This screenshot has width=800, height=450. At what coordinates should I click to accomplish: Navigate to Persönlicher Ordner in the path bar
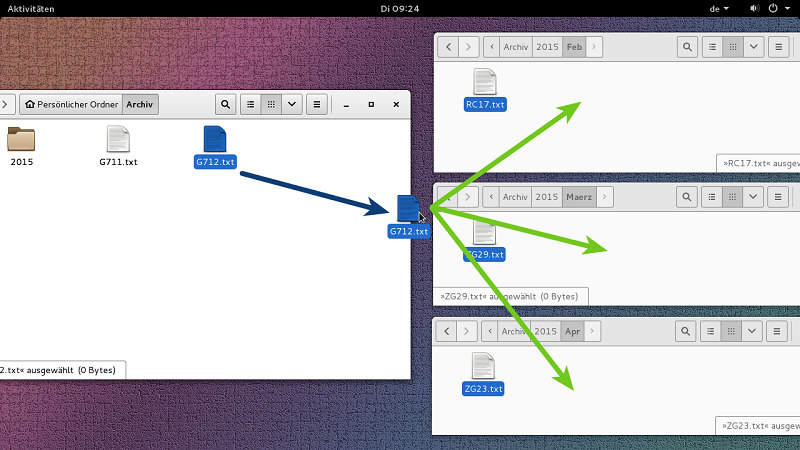click(x=71, y=104)
